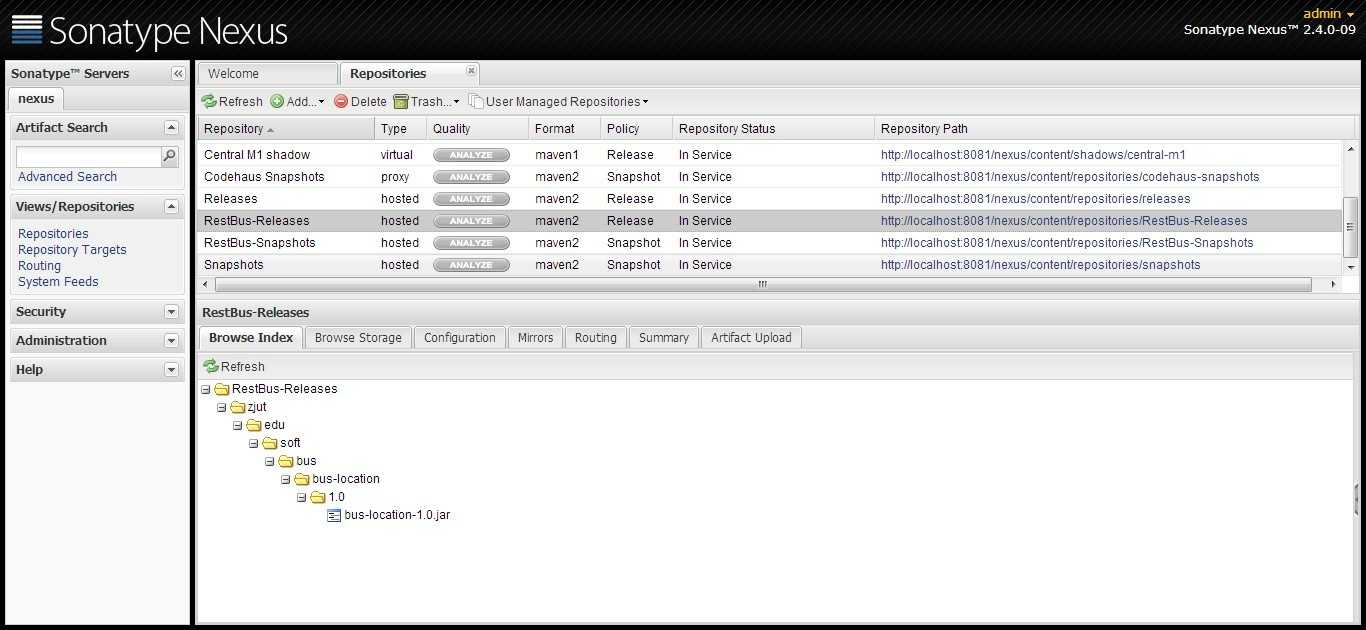Sort by the Policy column header
Screen dimensions: 1366x630
pos(636,129)
